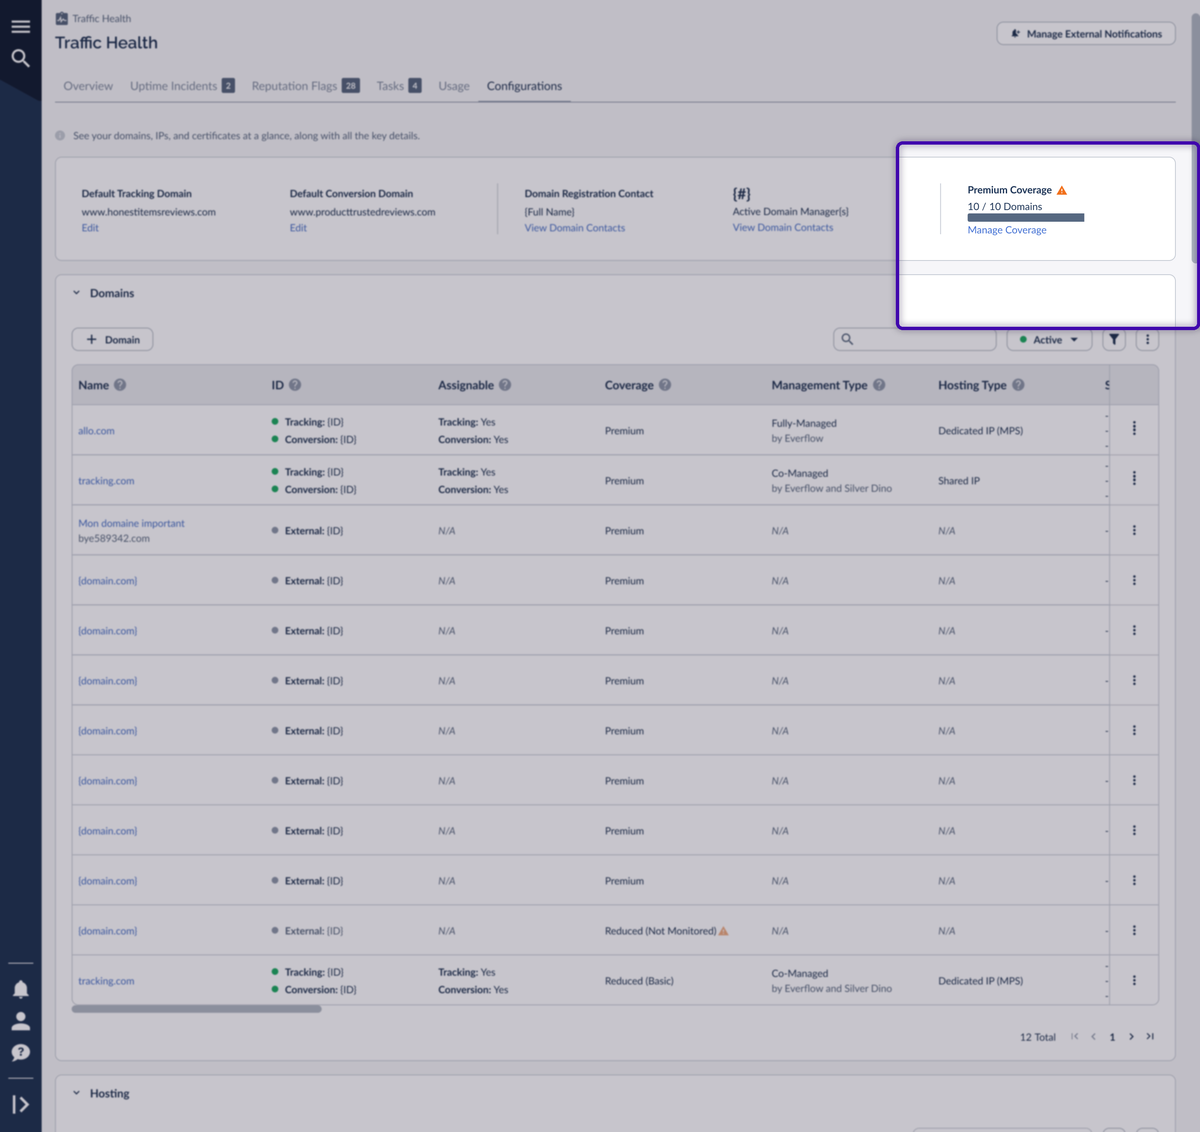The height and width of the screenshot is (1132, 1200).
Task: Open the Mon domaine important link
Action: [x=131, y=523]
